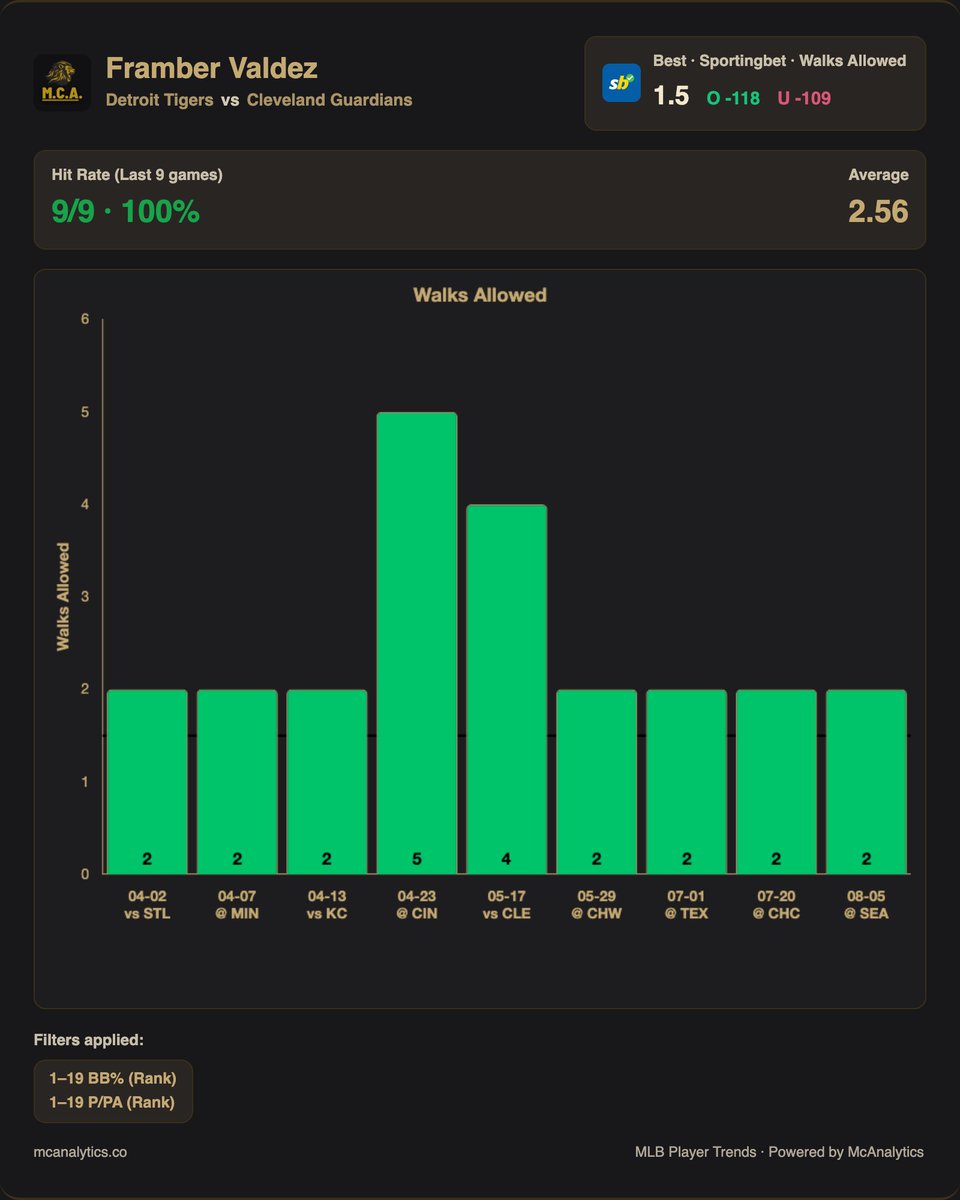Click the vertical Walks Allowed axis title
The height and width of the screenshot is (1200, 960).
pos(63,597)
